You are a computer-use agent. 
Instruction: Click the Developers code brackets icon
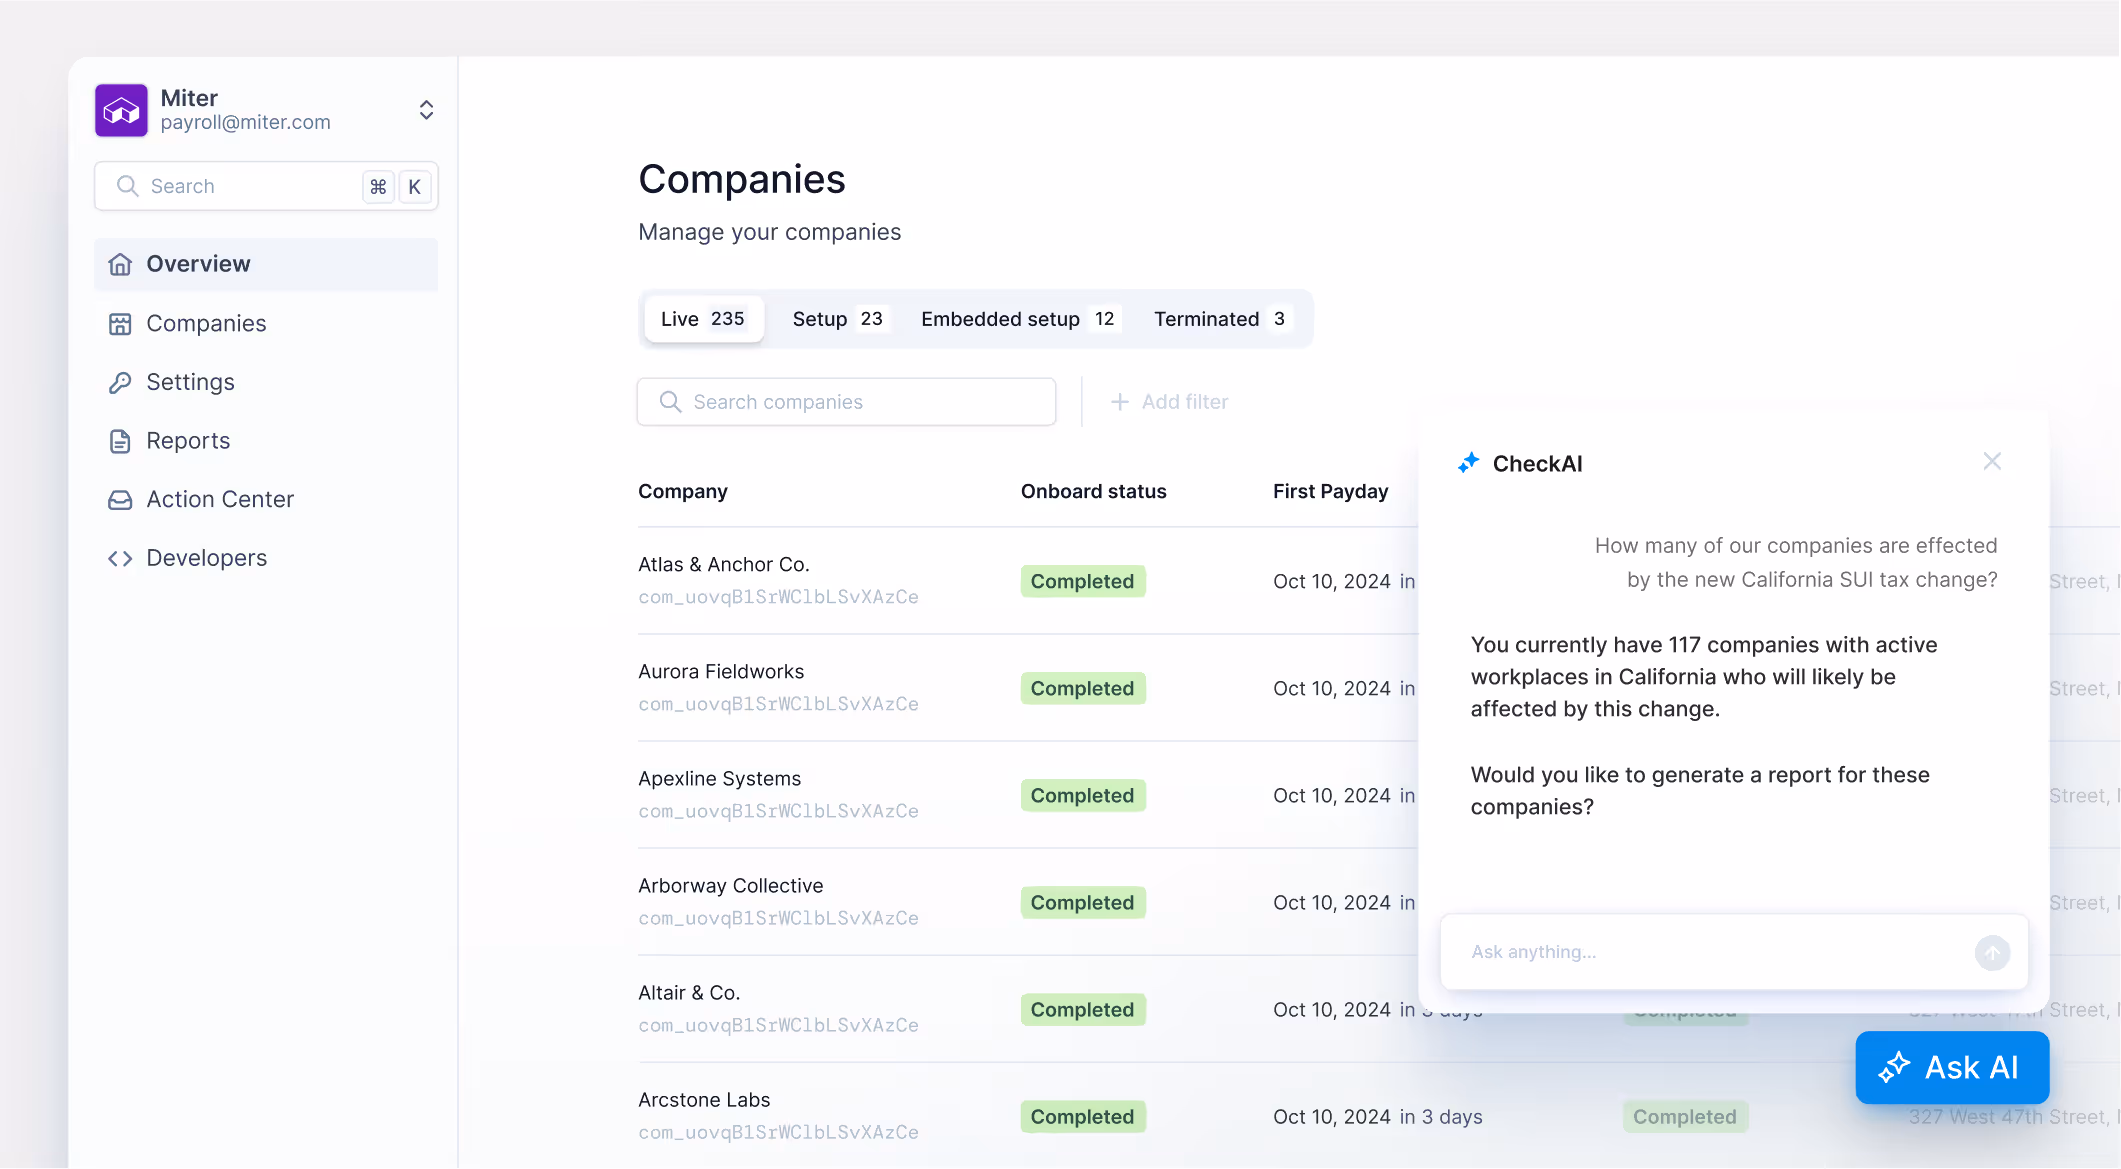(x=120, y=558)
